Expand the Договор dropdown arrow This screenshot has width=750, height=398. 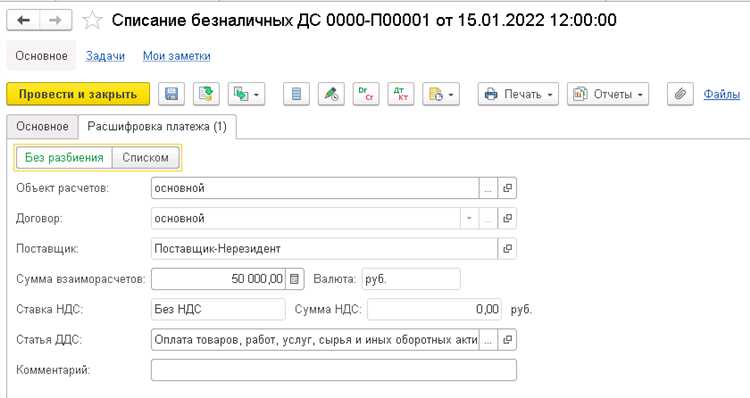pyautogui.click(x=469, y=218)
